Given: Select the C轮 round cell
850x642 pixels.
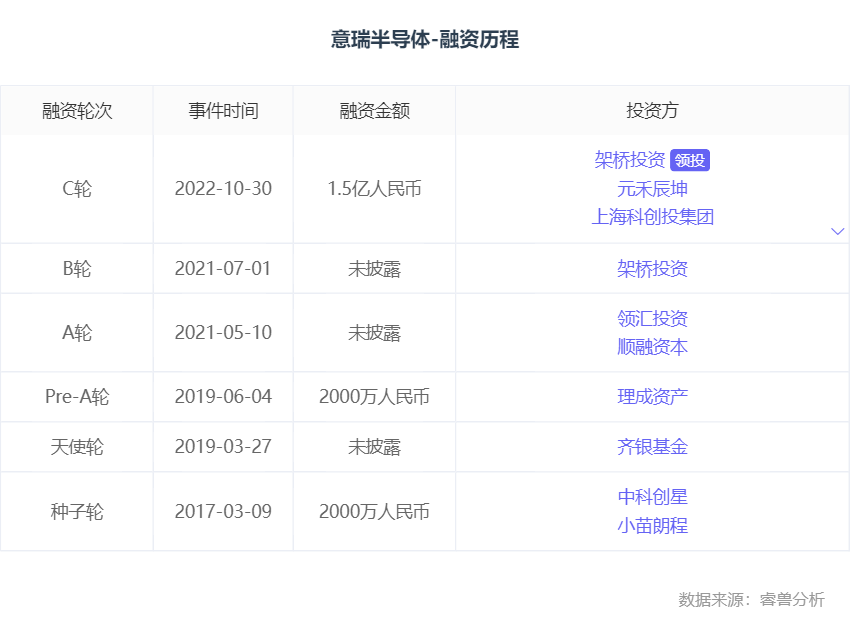Looking at the screenshot, I should (x=77, y=189).
